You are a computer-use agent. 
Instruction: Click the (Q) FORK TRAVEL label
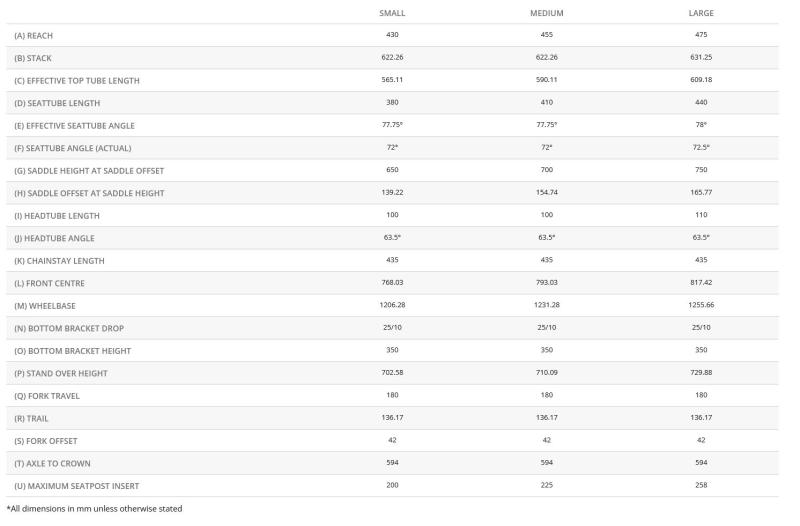[x=47, y=396]
